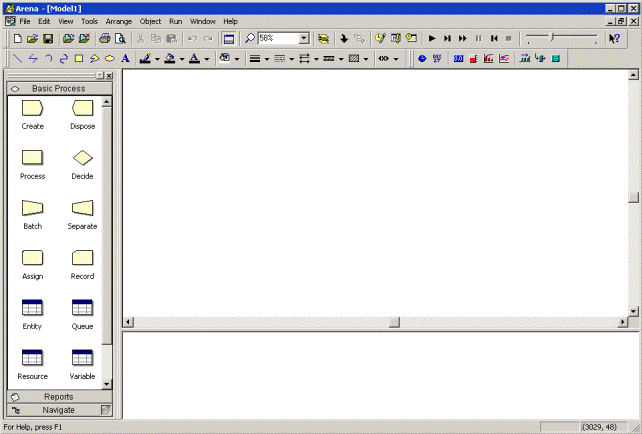This screenshot has width=642, height=434.
Task: Select the Dispose module
Action: pyautogui.click(x=82, y=115)
